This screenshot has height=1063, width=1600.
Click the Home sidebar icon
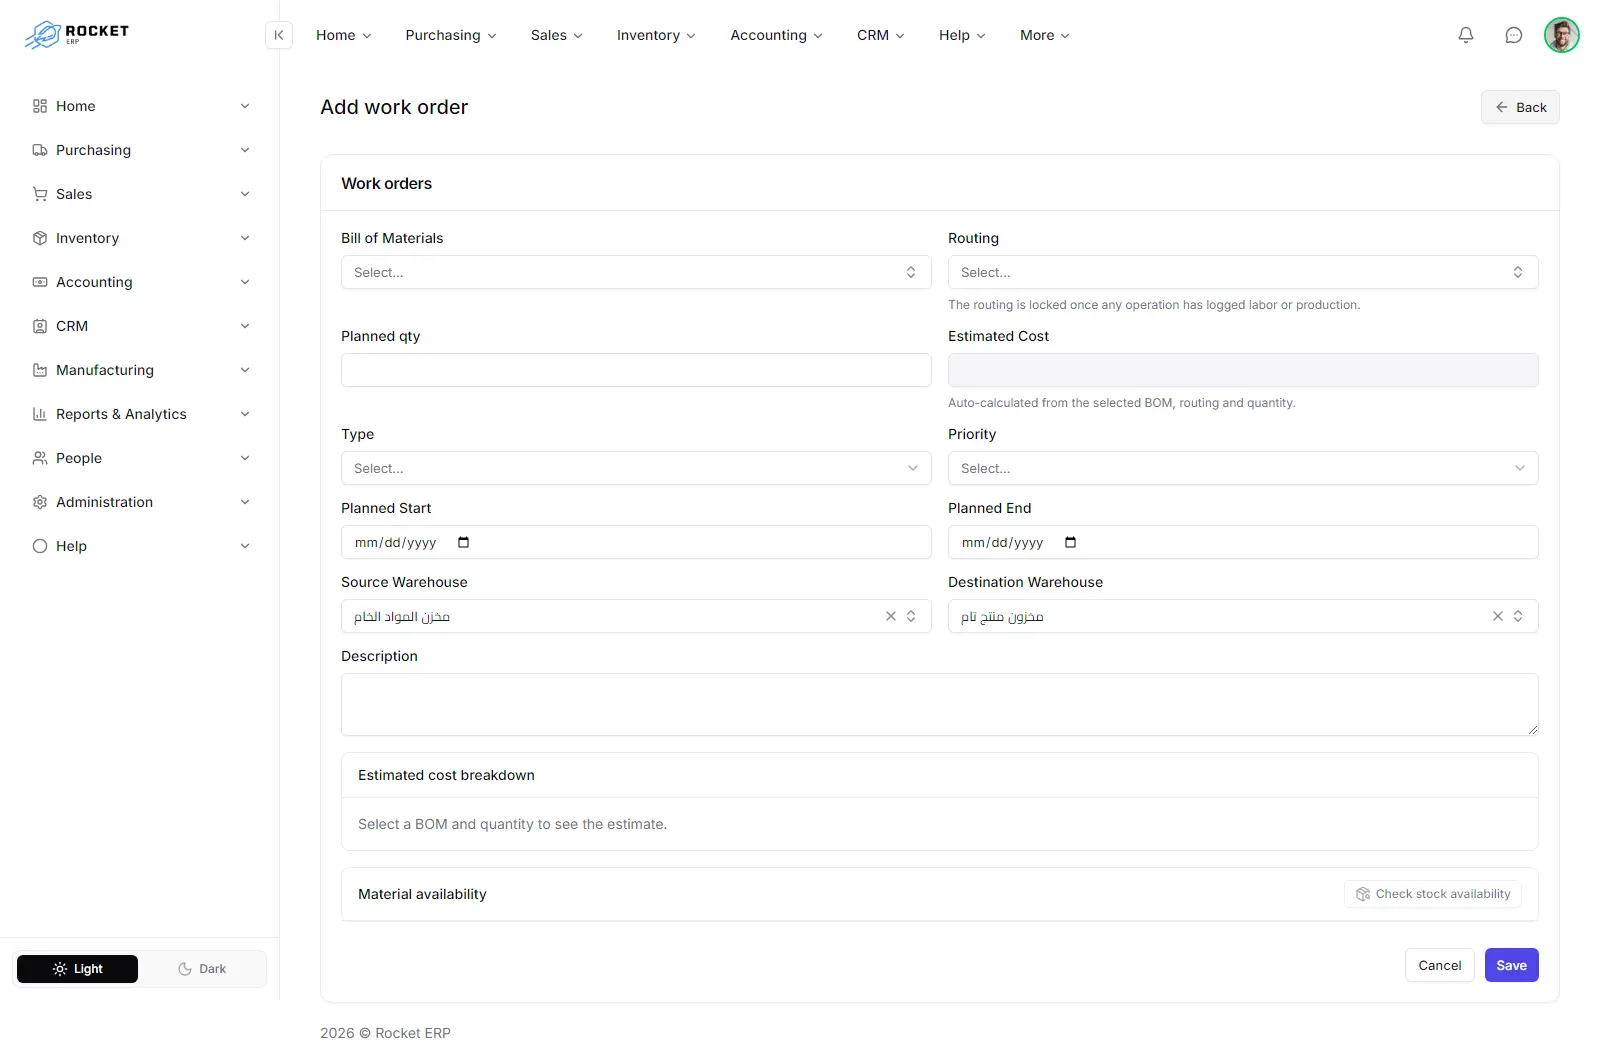click(40, 106)
